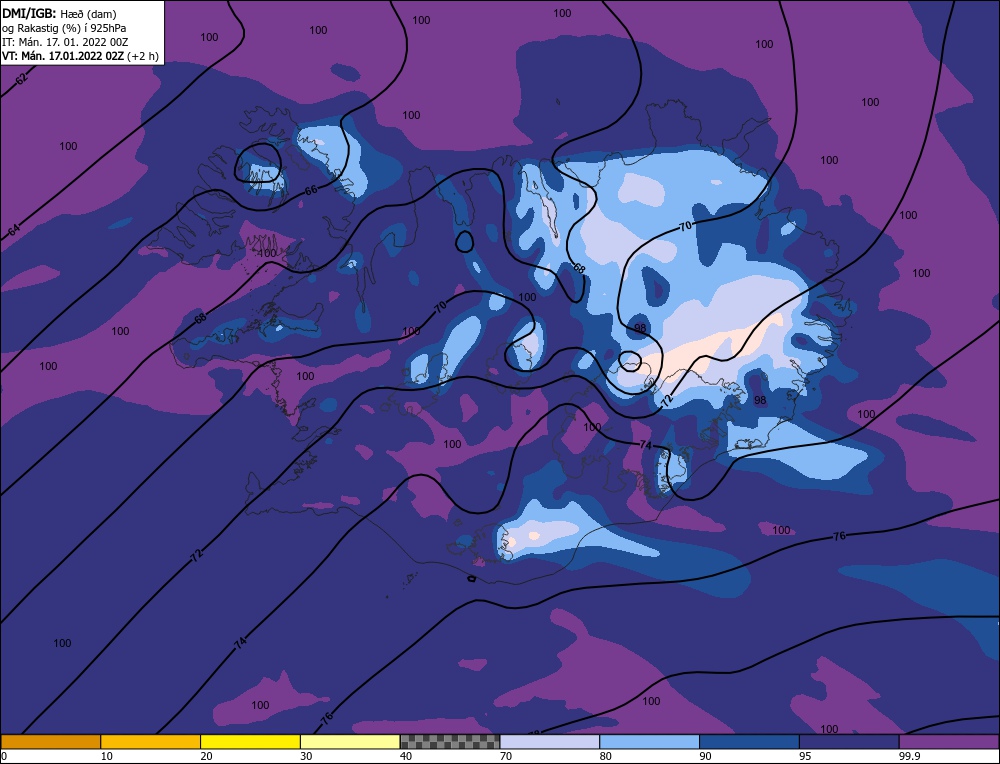Image resolution: width=1000 pixels, height=764 pixels.
Task: Click the line 'IT: Mán. 17. 01. 2022 00Z'
Action: coord(65,41)
